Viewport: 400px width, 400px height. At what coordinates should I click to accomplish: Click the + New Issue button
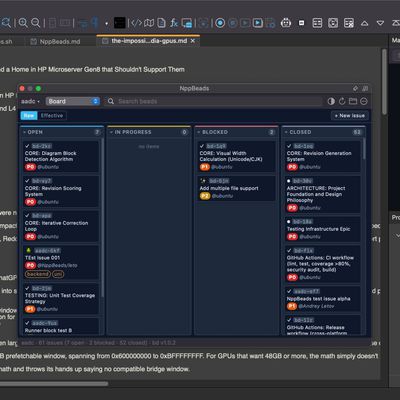coord(350,116)
